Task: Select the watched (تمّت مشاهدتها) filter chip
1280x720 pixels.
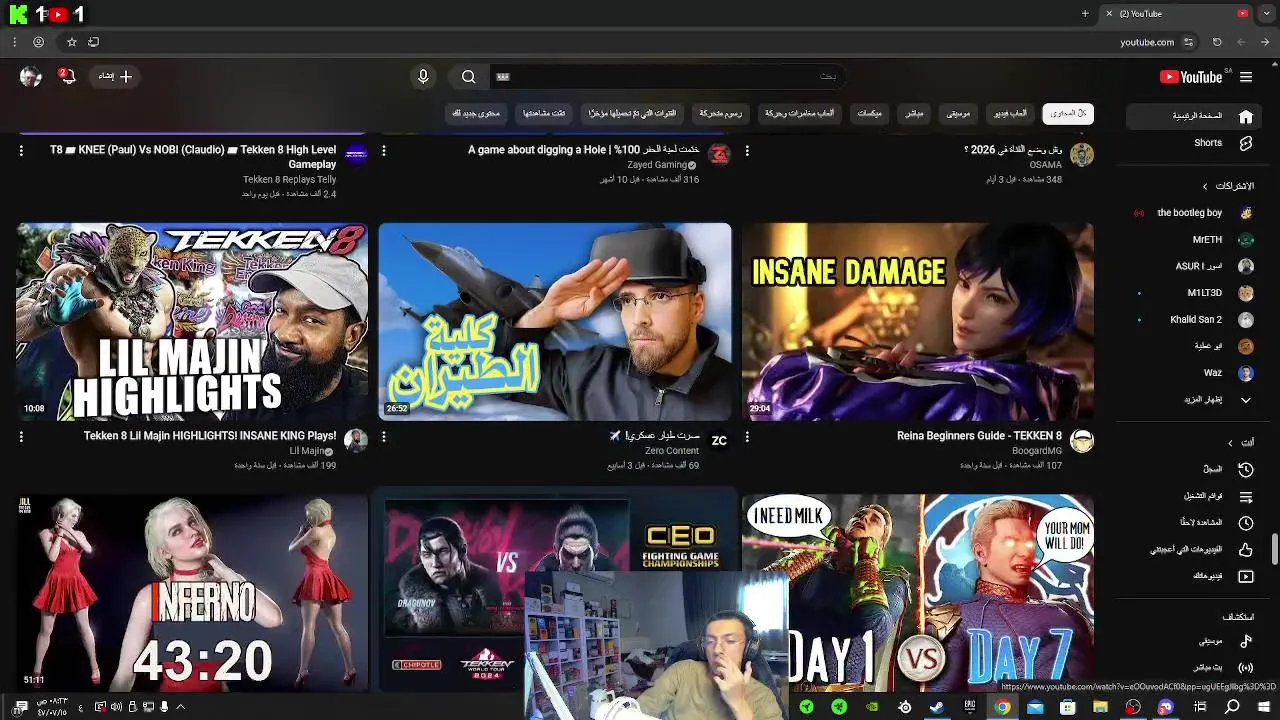Action: [544, 113]
